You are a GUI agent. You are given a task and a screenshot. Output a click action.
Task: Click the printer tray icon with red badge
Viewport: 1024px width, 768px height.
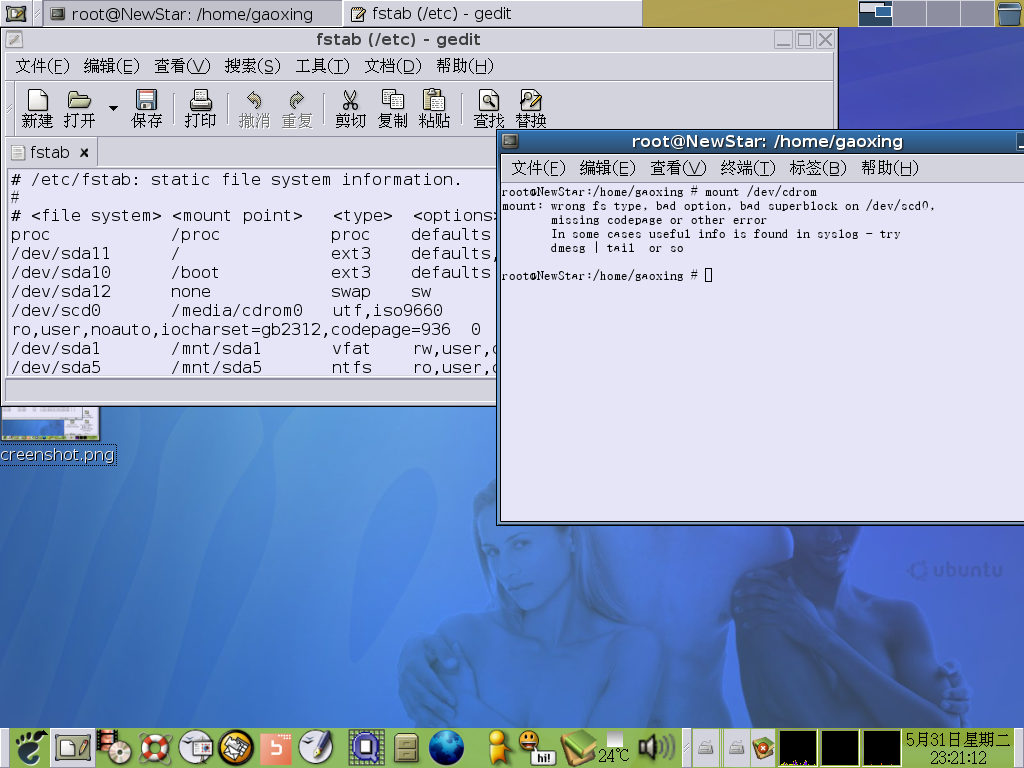click(763, 748)
